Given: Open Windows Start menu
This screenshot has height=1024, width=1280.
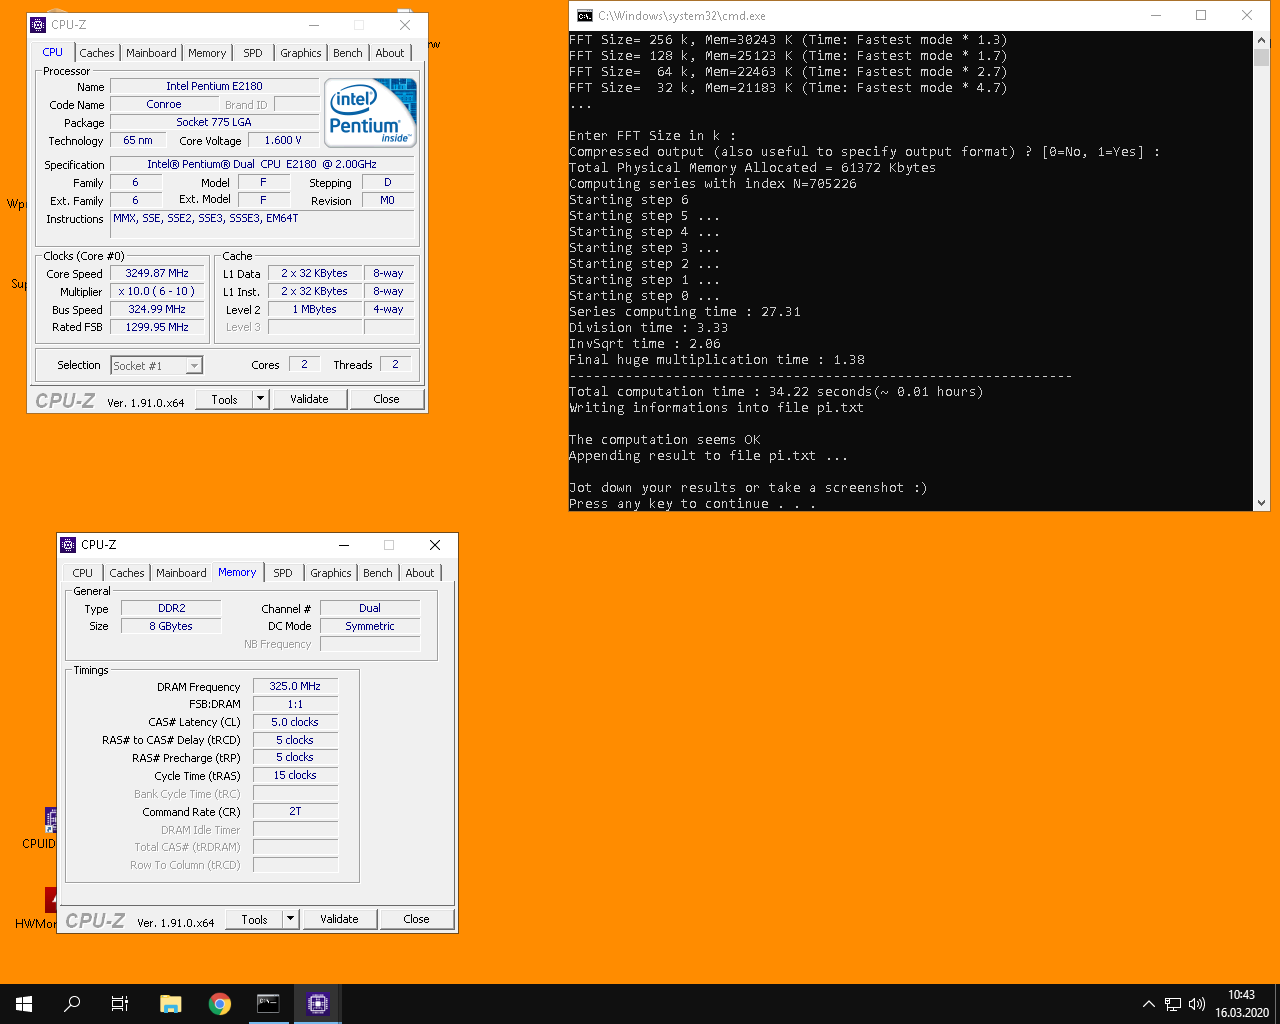Looking at the screenshot, I should click(x=24, y=1004).
